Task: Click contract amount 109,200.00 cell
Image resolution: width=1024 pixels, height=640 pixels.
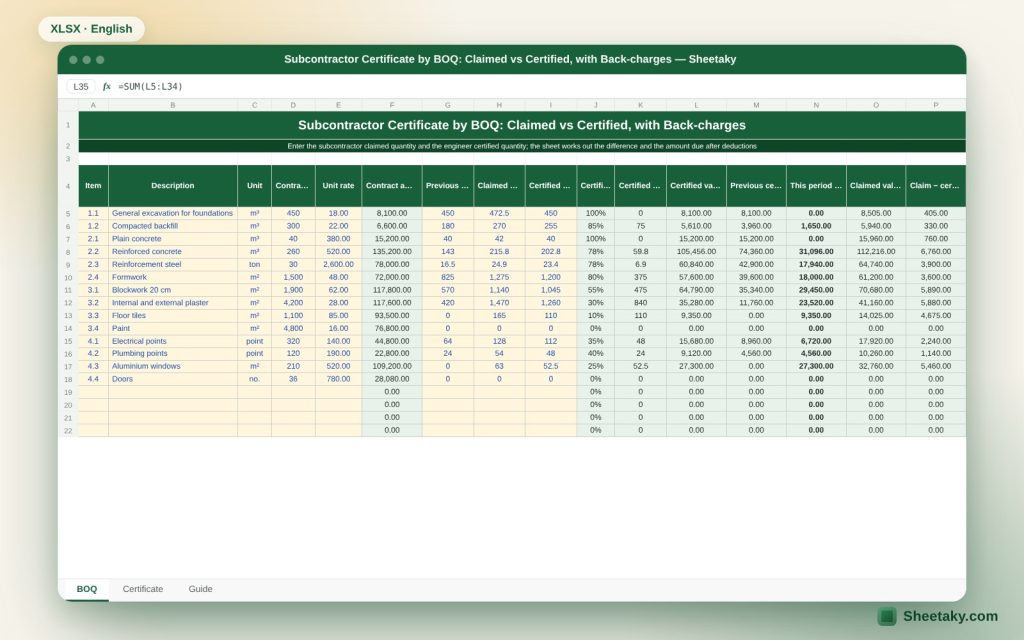Action: pos(392,366)
